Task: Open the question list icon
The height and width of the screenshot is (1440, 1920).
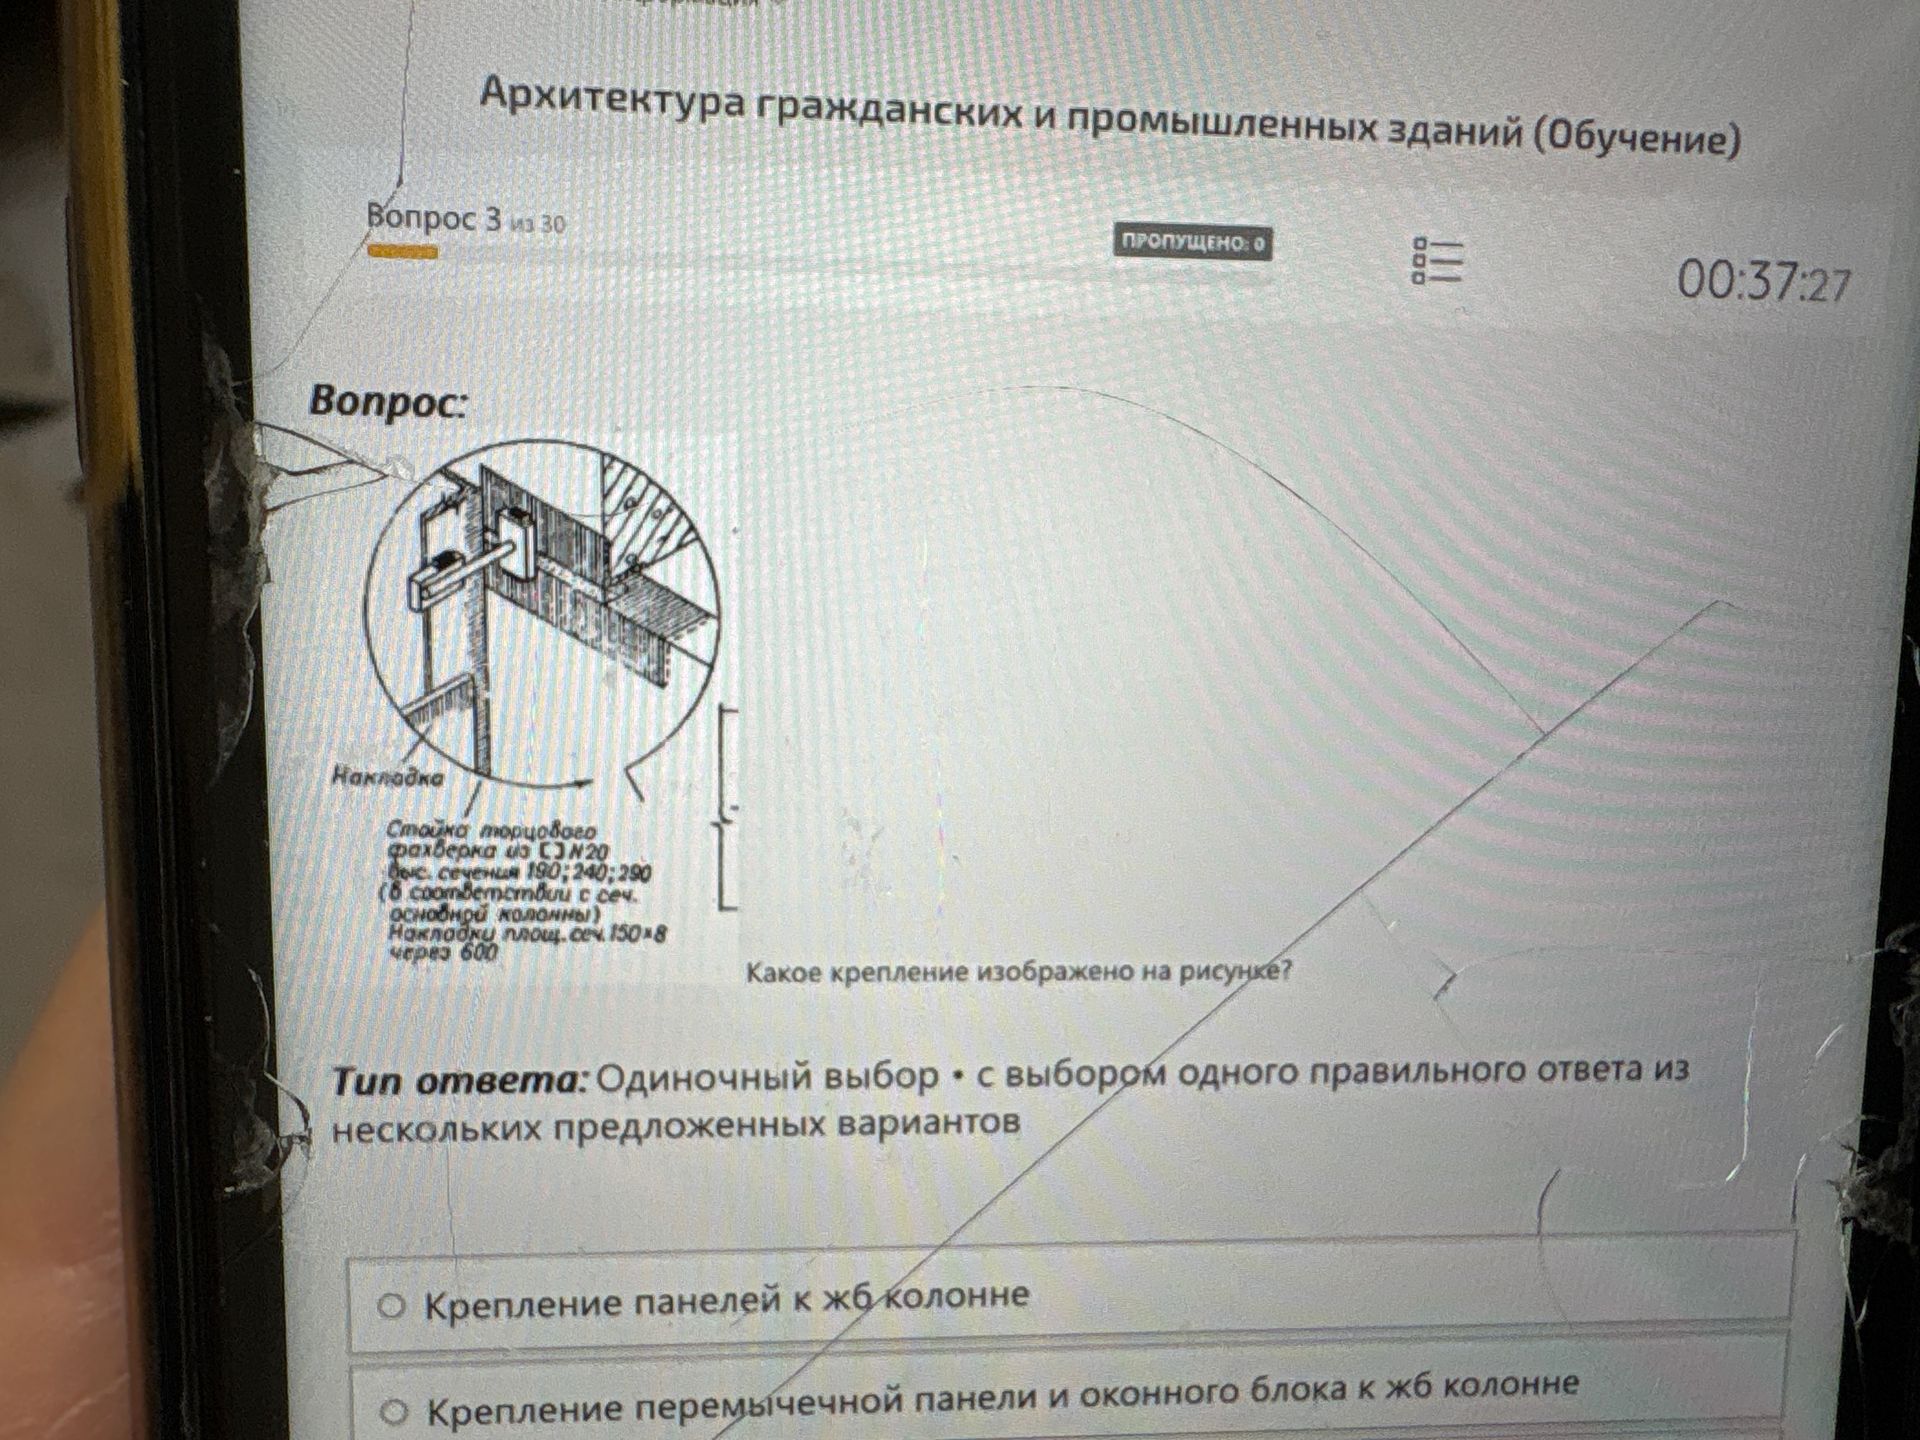Action: [x=1436, y=261]
